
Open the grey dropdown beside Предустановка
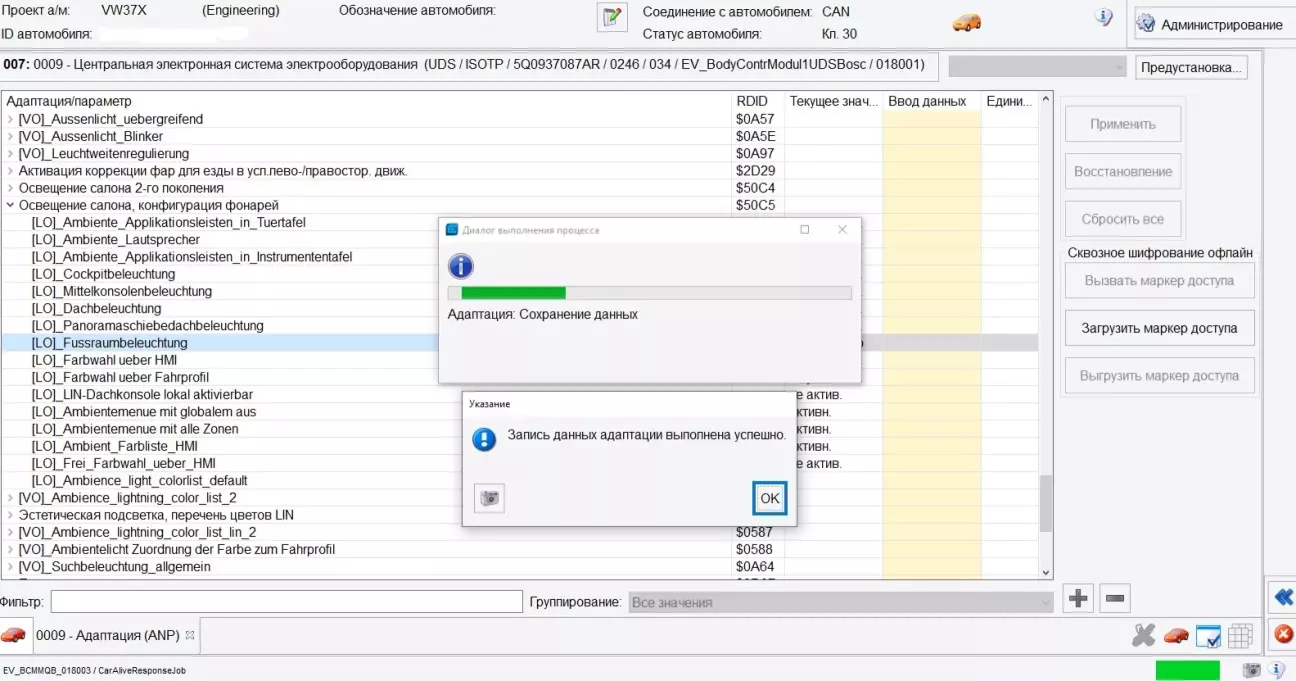click(1038, 67)
